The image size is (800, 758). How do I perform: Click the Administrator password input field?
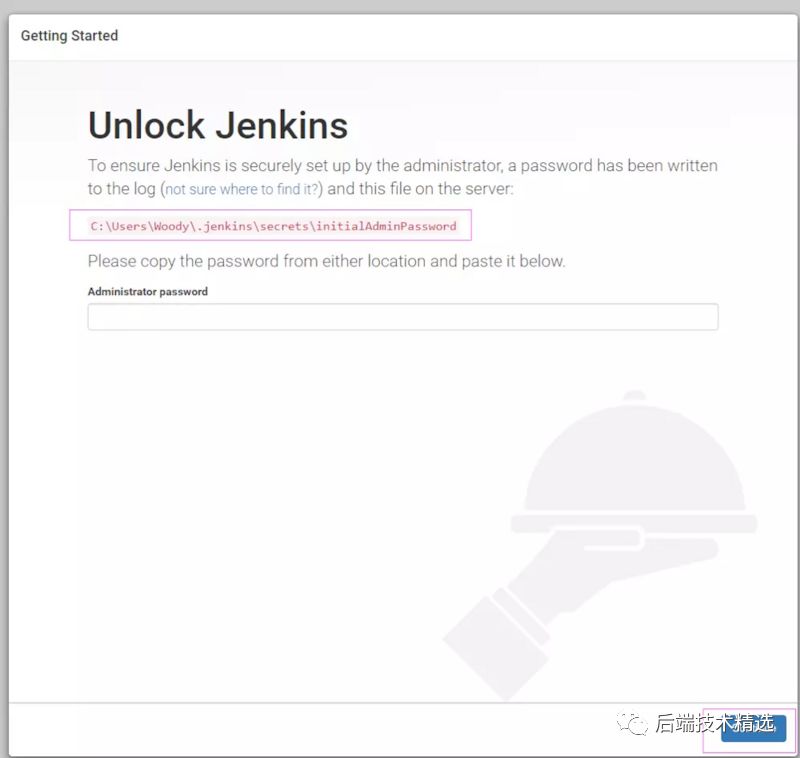[403, 317]
